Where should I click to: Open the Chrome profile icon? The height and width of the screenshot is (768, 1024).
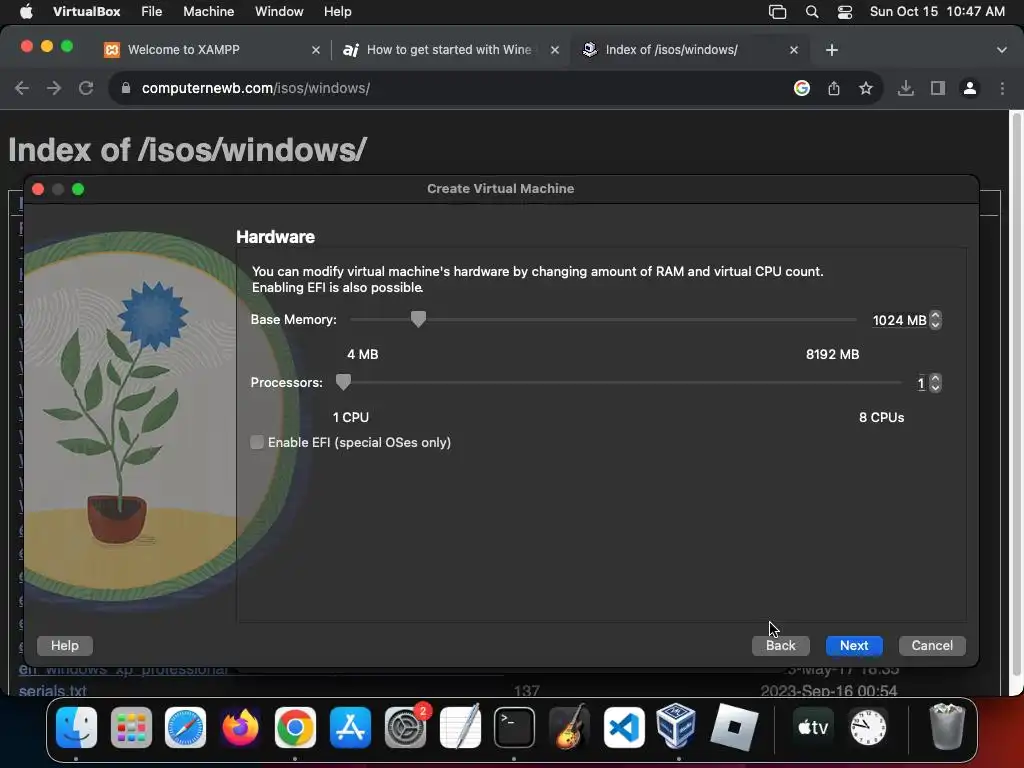[970, 88]
